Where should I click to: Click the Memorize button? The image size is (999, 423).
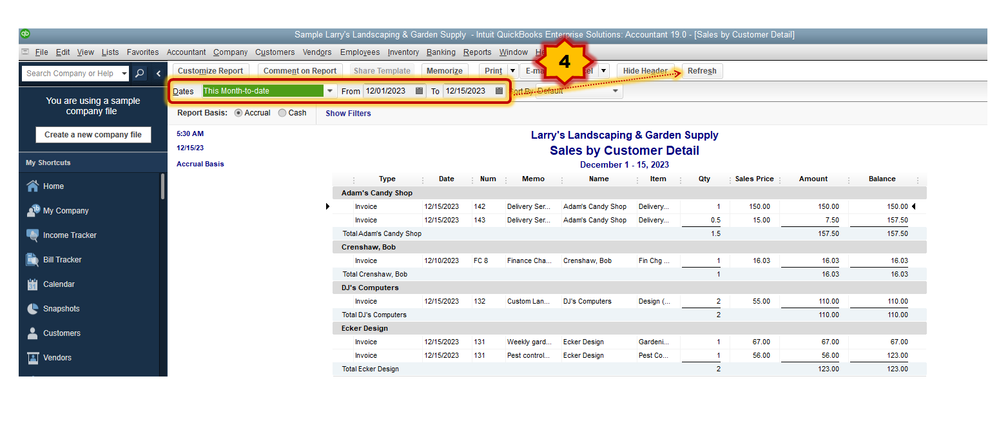(x=445, y=71)
